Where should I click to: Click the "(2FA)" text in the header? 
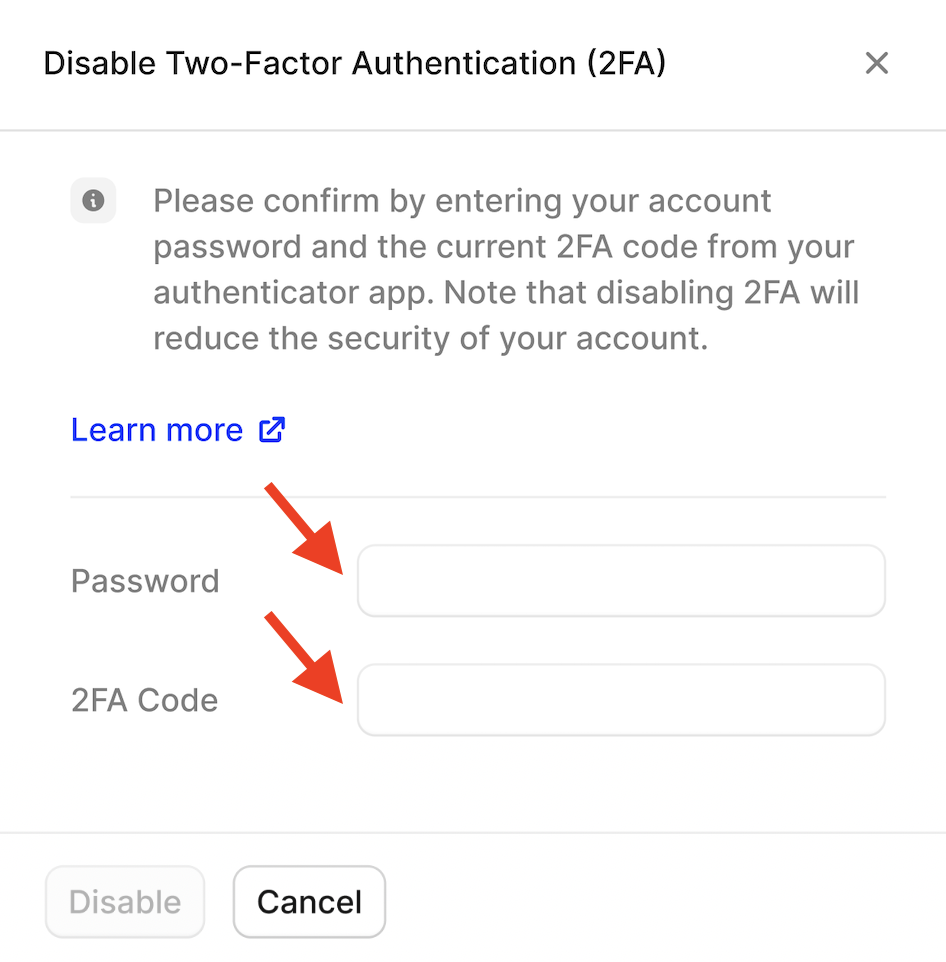click(x=626, y=63)
